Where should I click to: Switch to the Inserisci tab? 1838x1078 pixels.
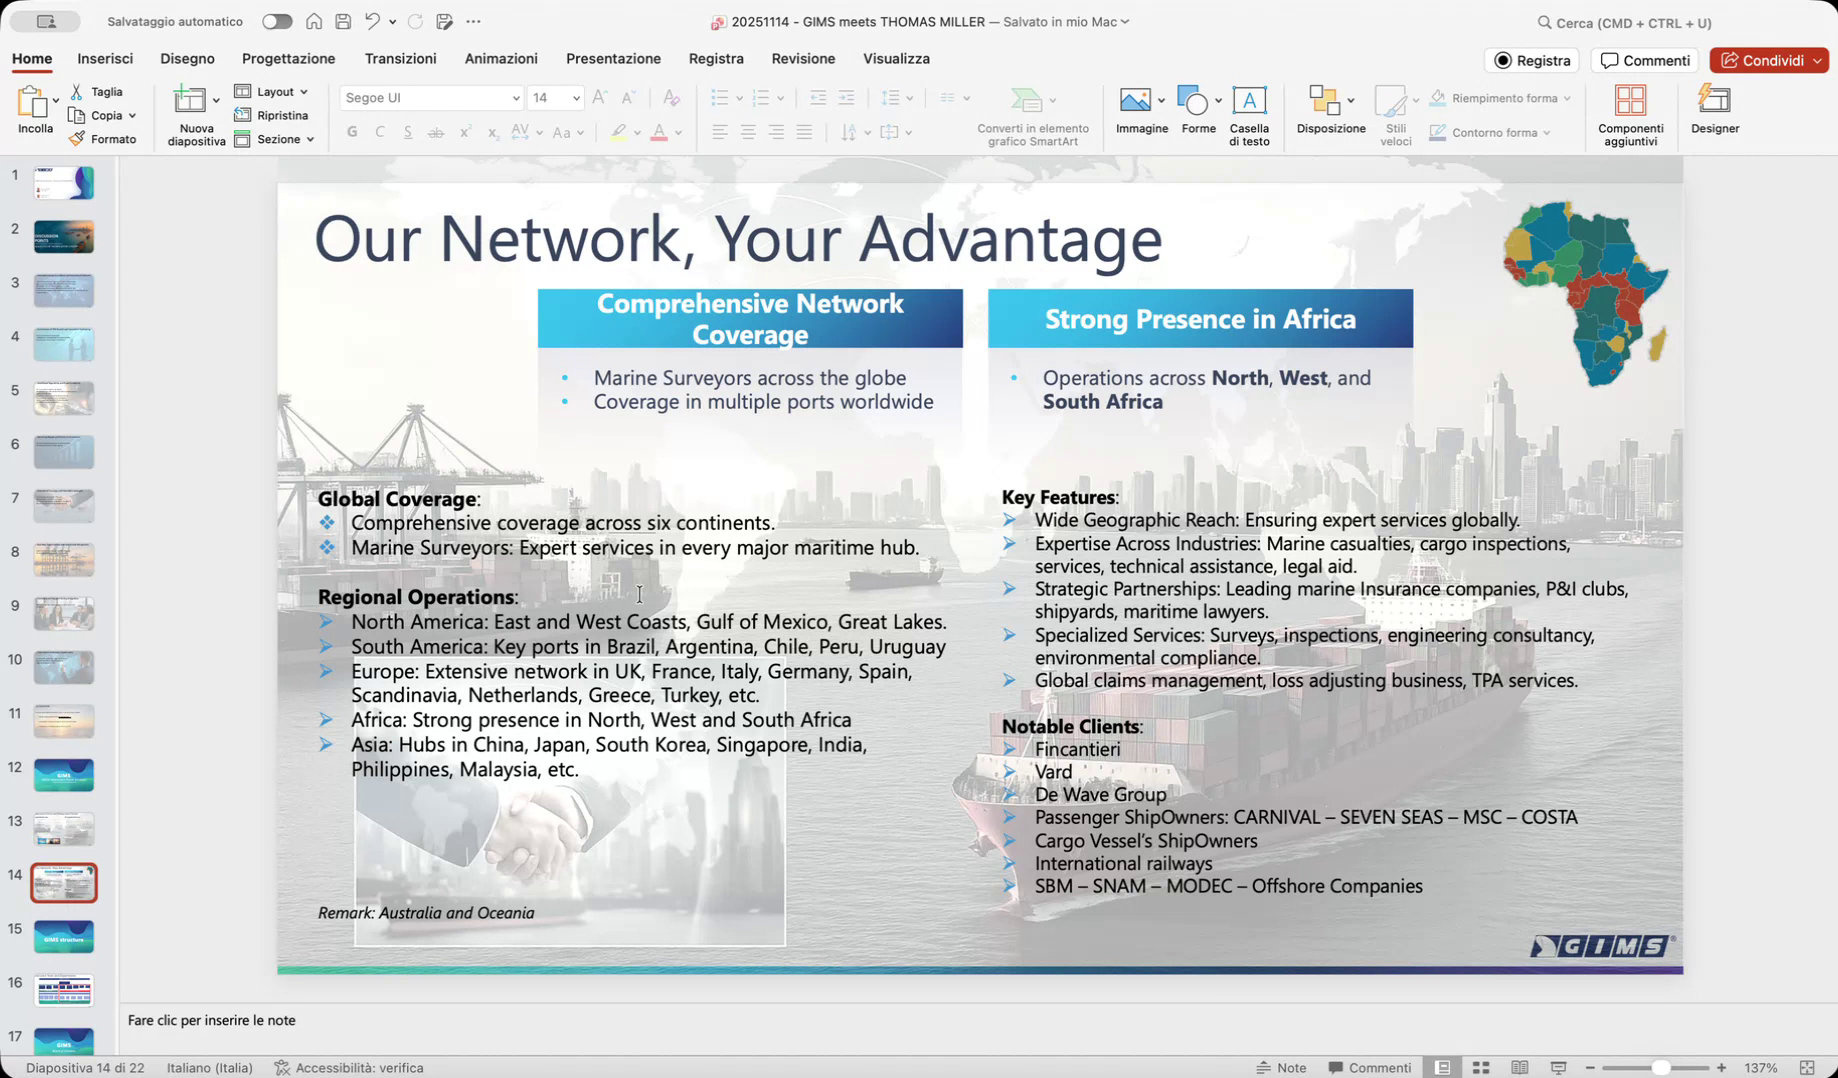[x=105, y=59]
